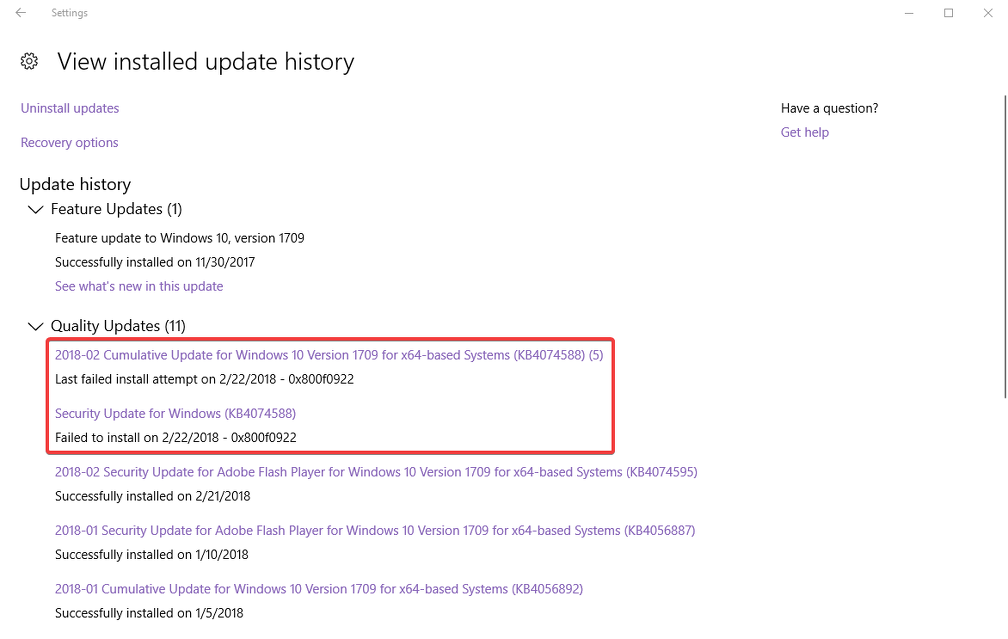1008x639 pixels.
Task: Select the text 'Feature update to Windows 10, version 1709'
Action: pyautogui.click(x=179, y=238)
